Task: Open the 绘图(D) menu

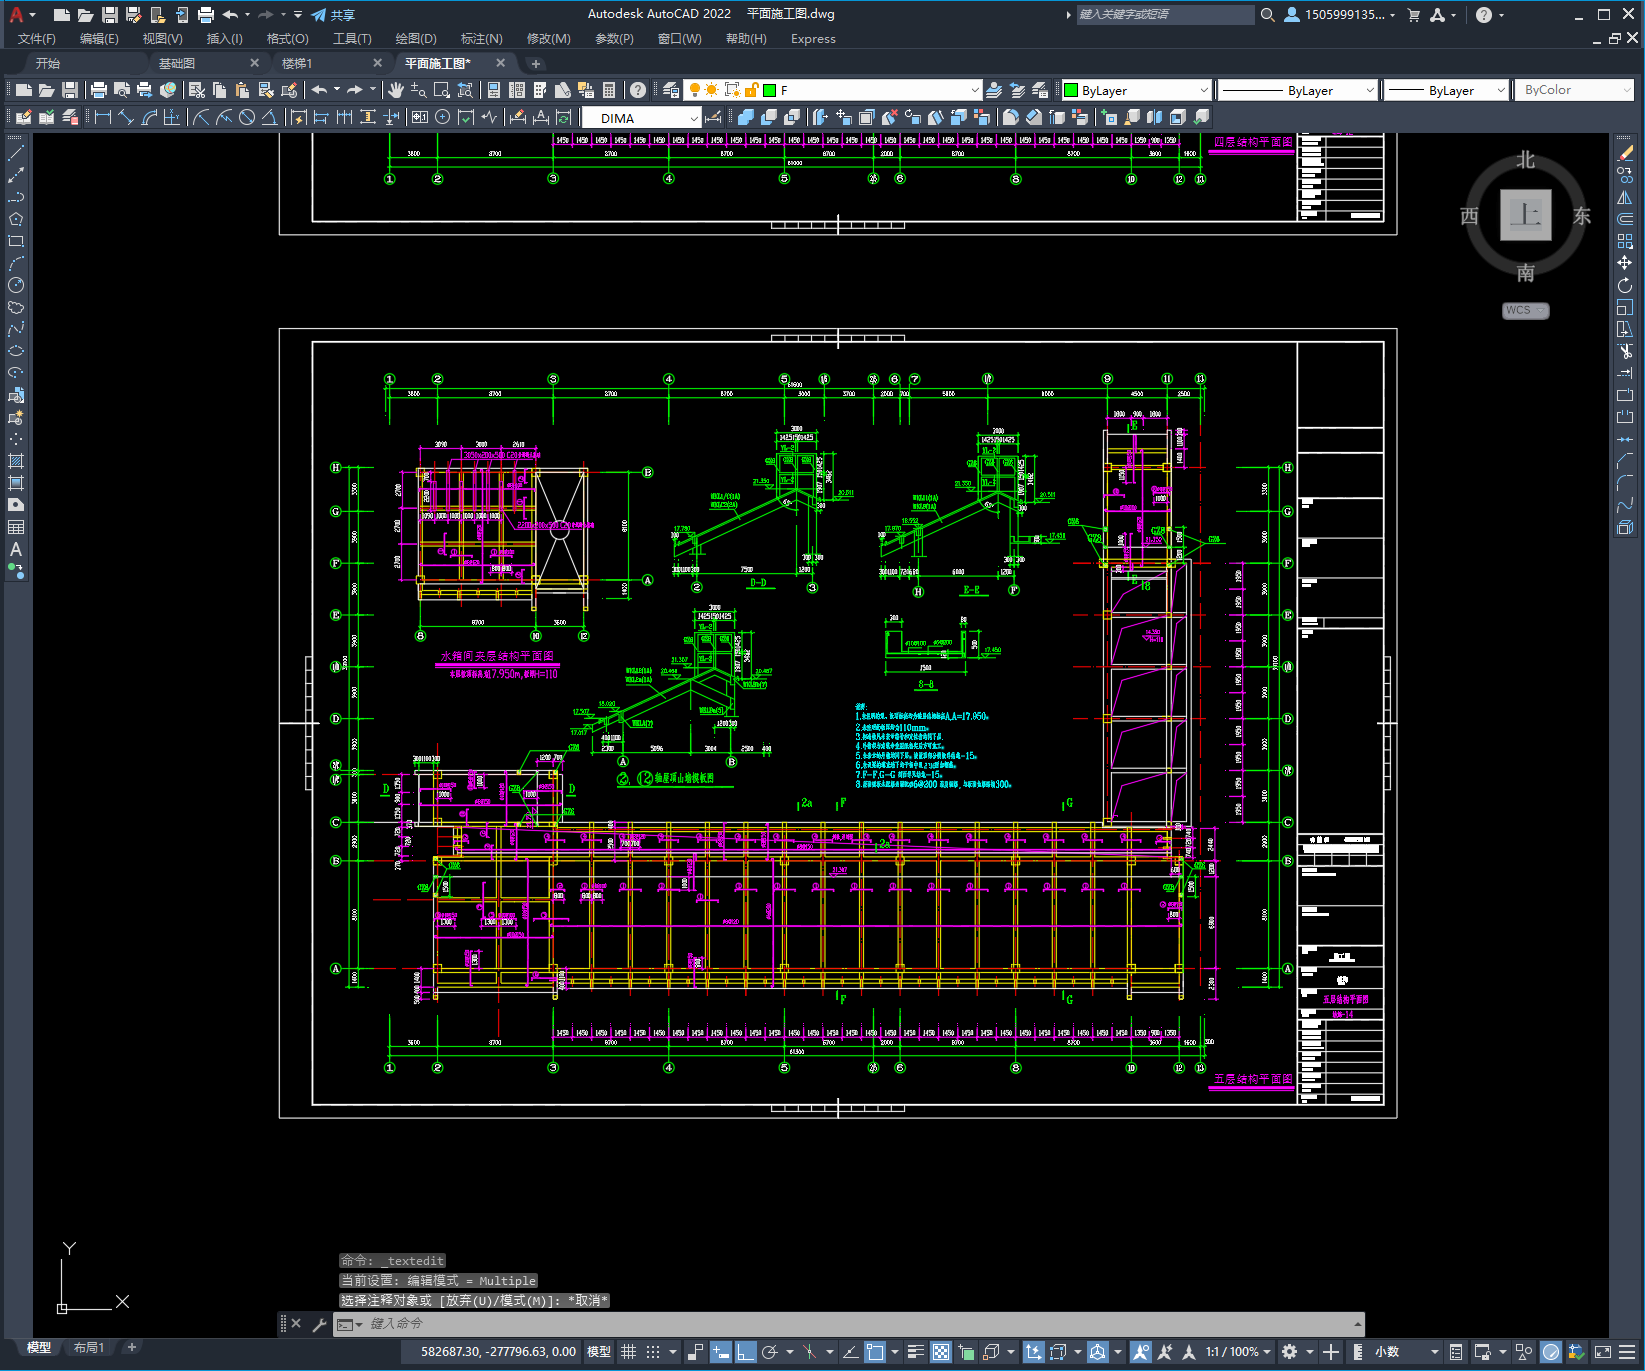Action: click(416, 39)
